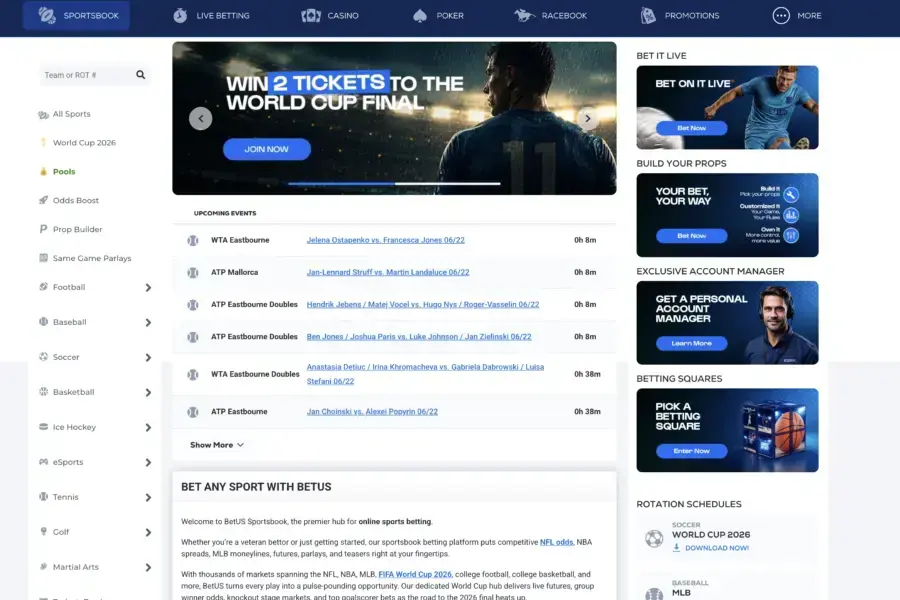Click the NFL odds link

tap(556, 542)
